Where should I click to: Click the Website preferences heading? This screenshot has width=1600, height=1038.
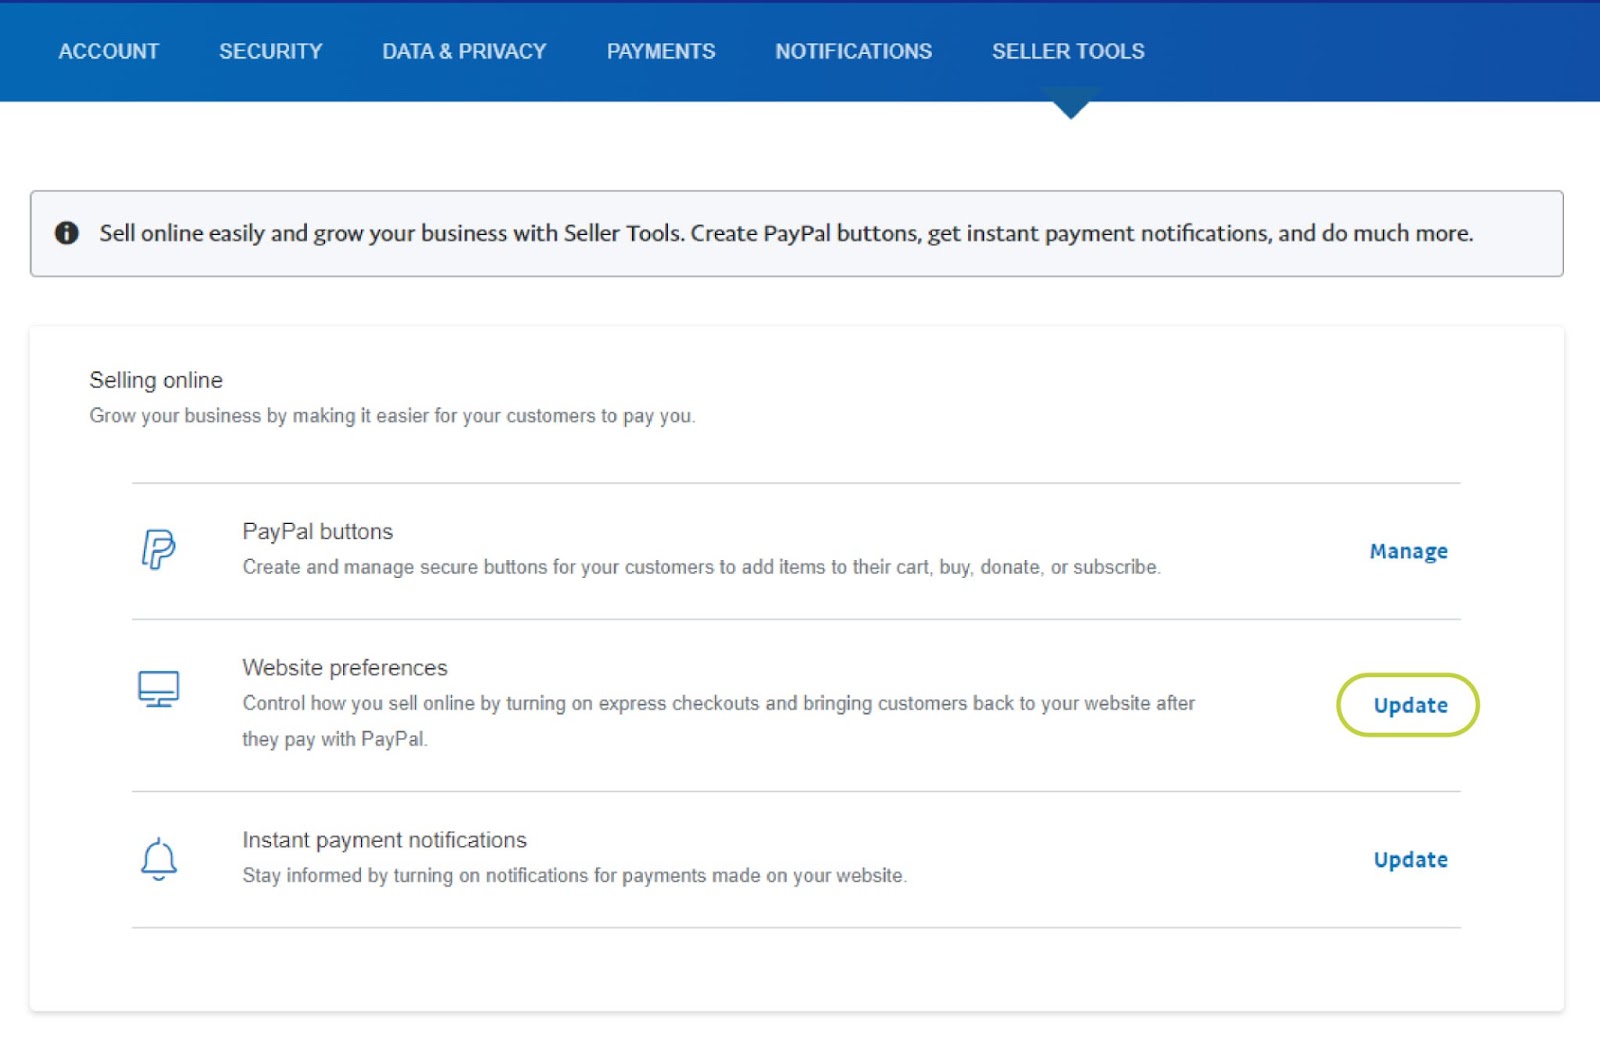click(x=345, y=667)
